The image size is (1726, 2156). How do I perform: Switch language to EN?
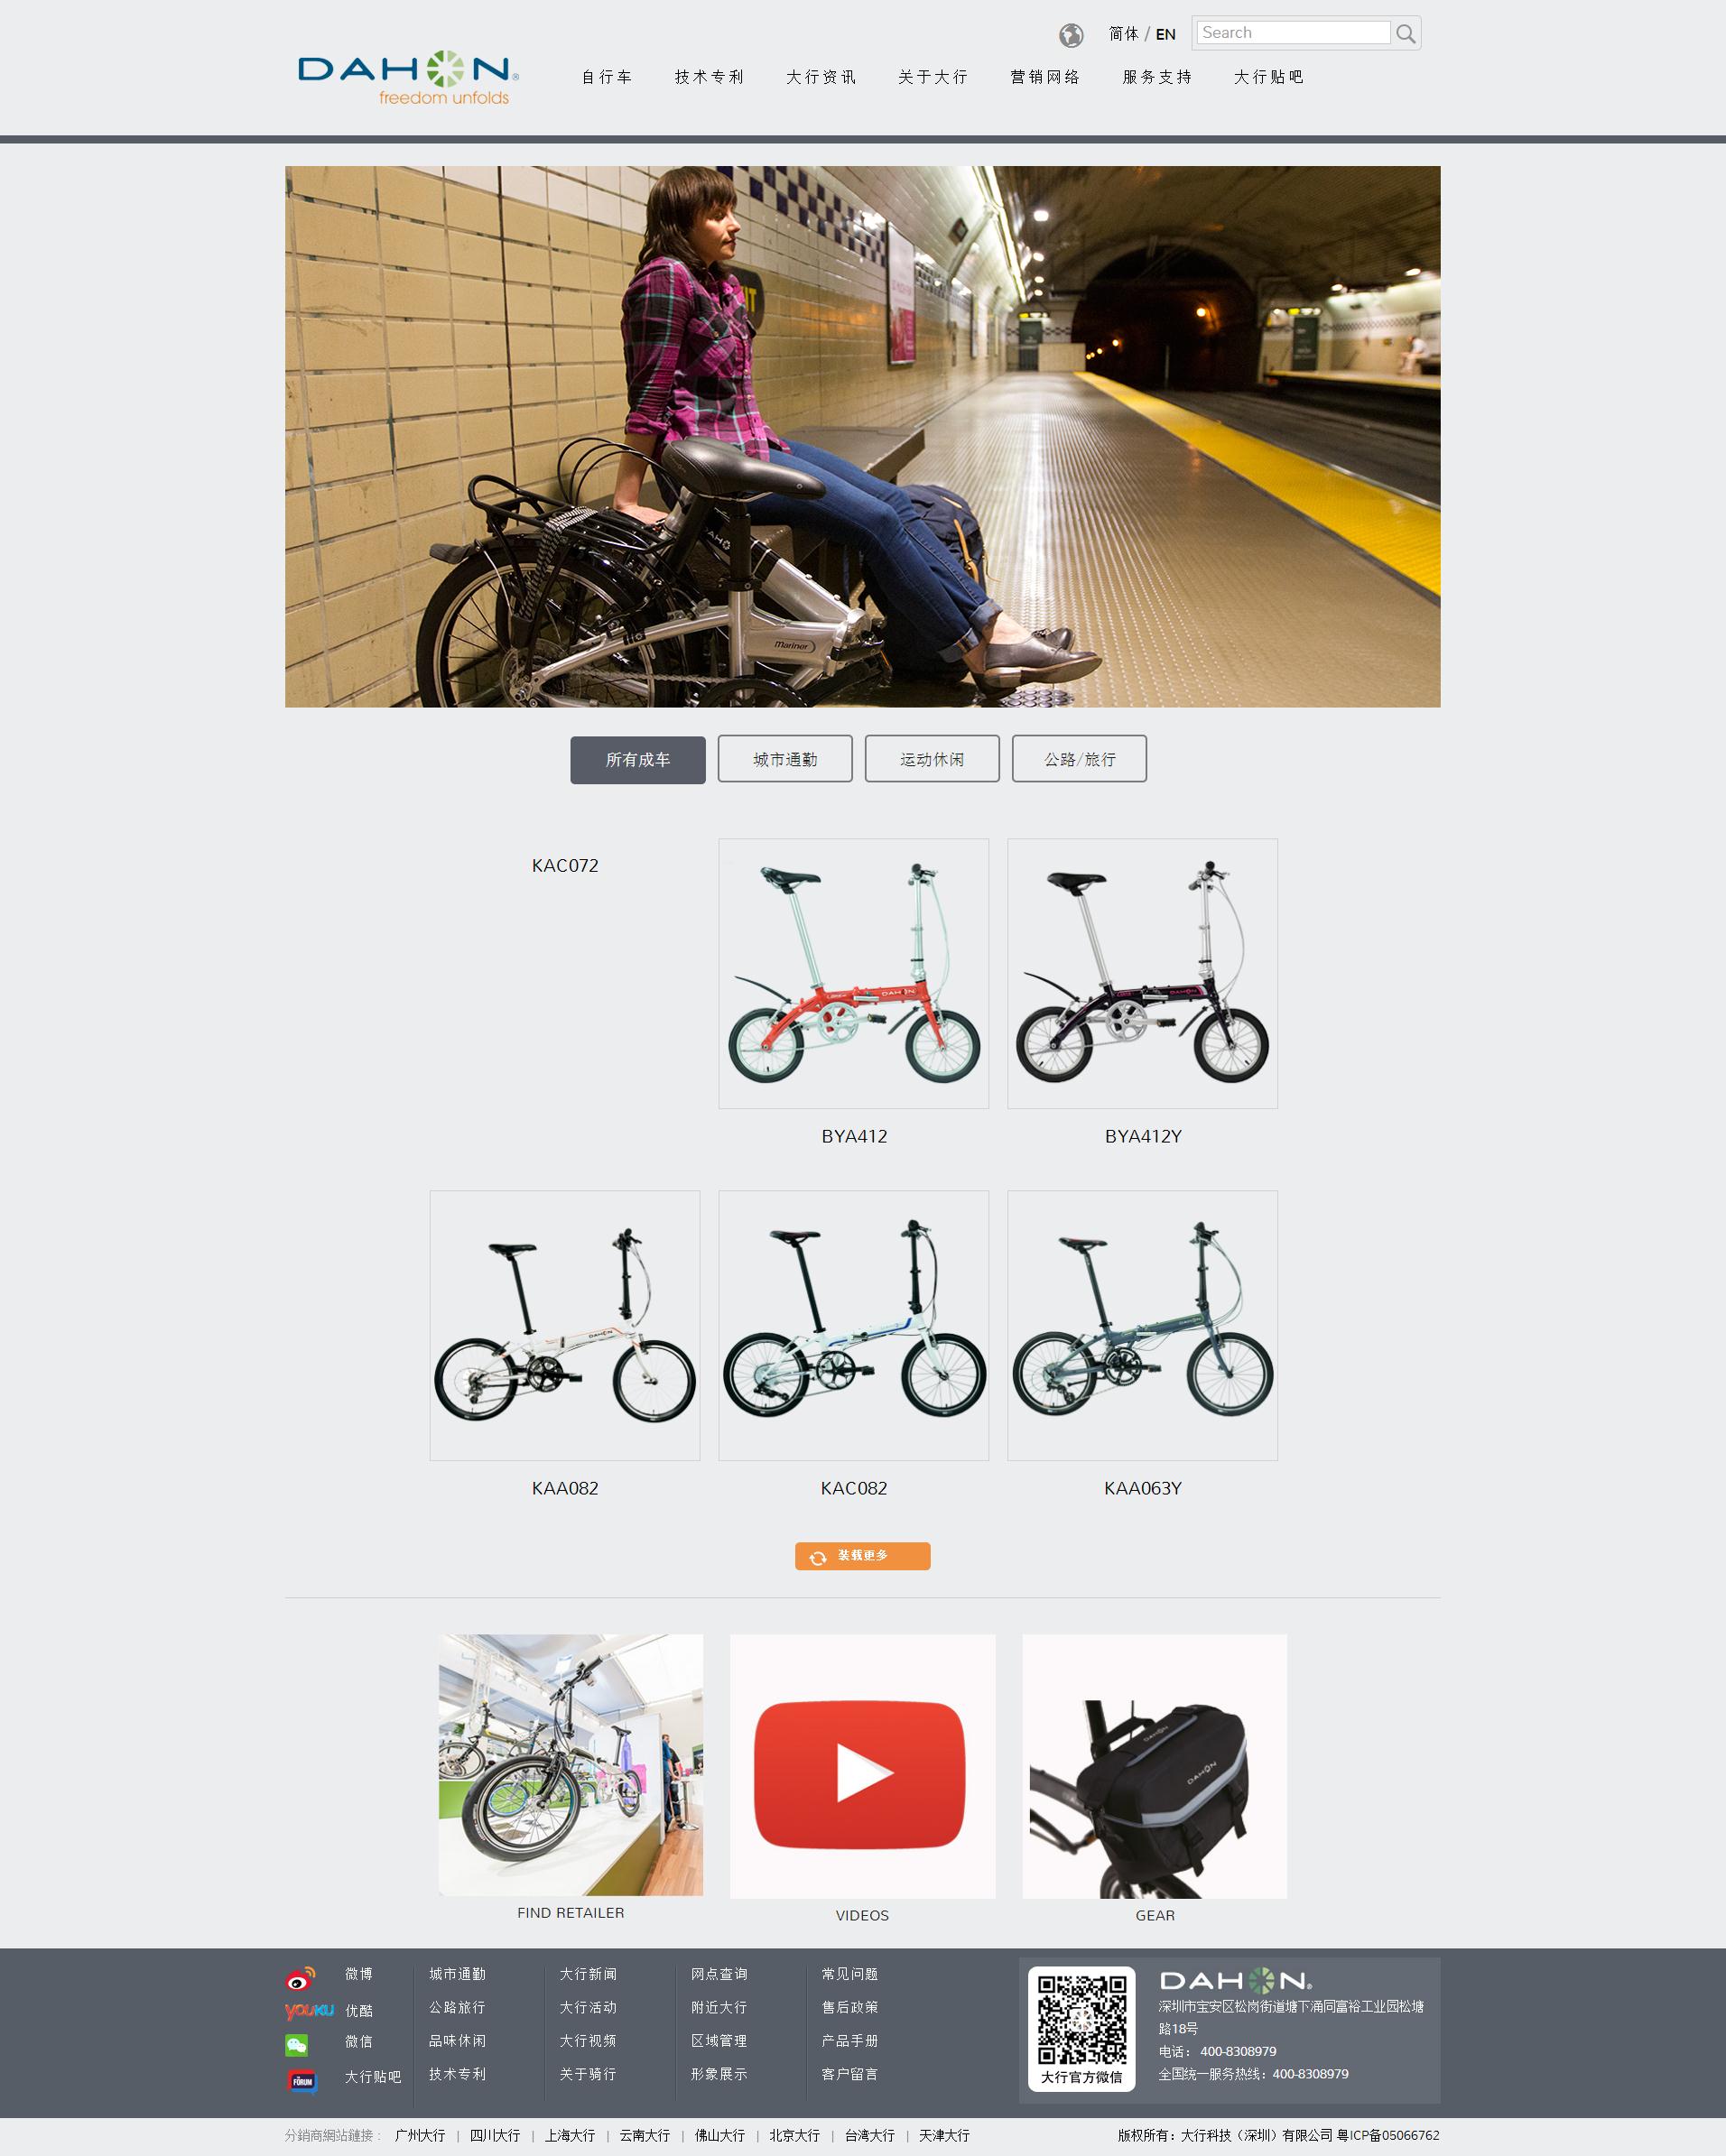click(x=1165, y=34)
